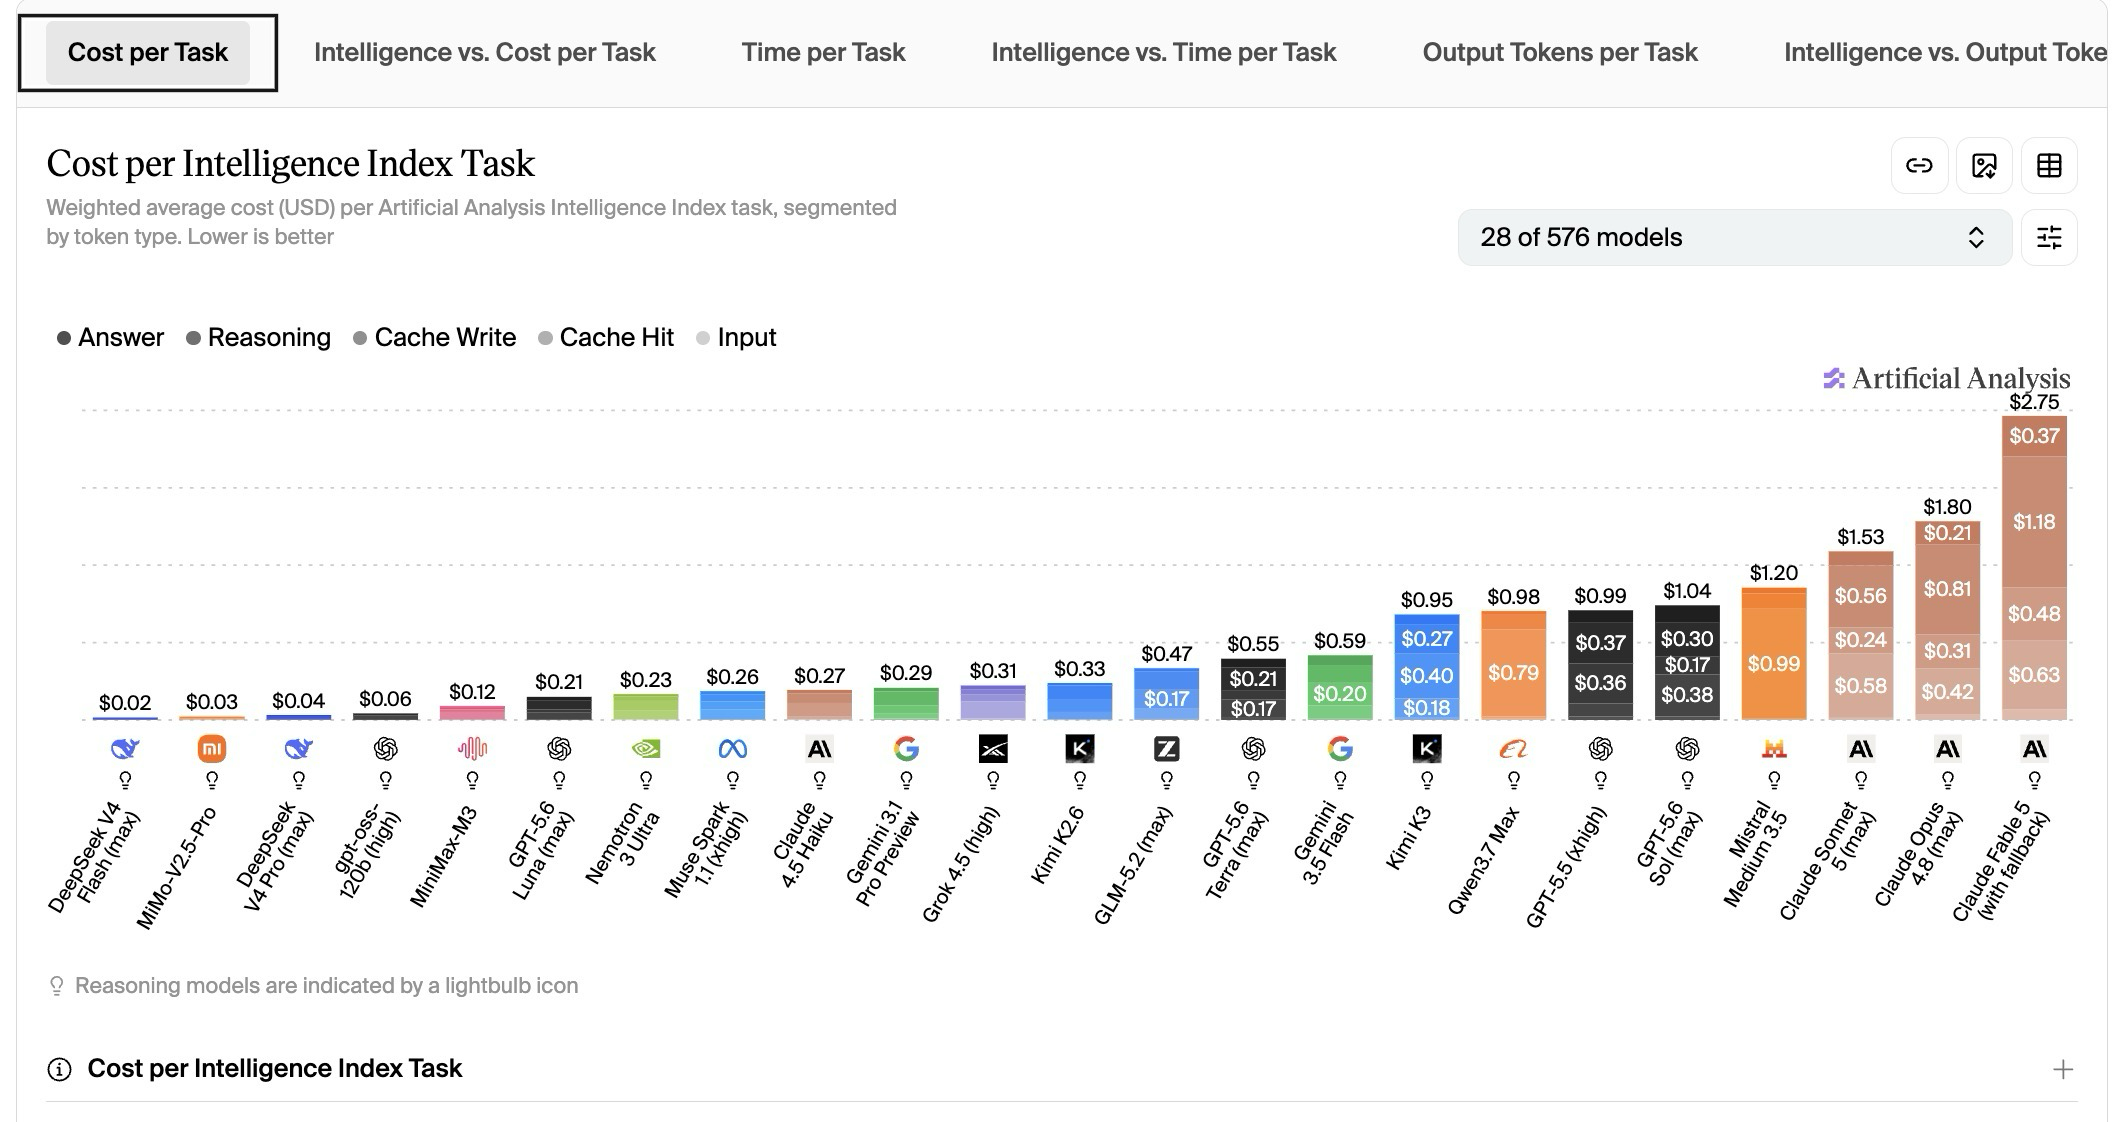The height and width of the screenshot is (1122, 2122).
Task: Click the $2.75 Claude Fable 5 bar
Action: coord(2034,568)
